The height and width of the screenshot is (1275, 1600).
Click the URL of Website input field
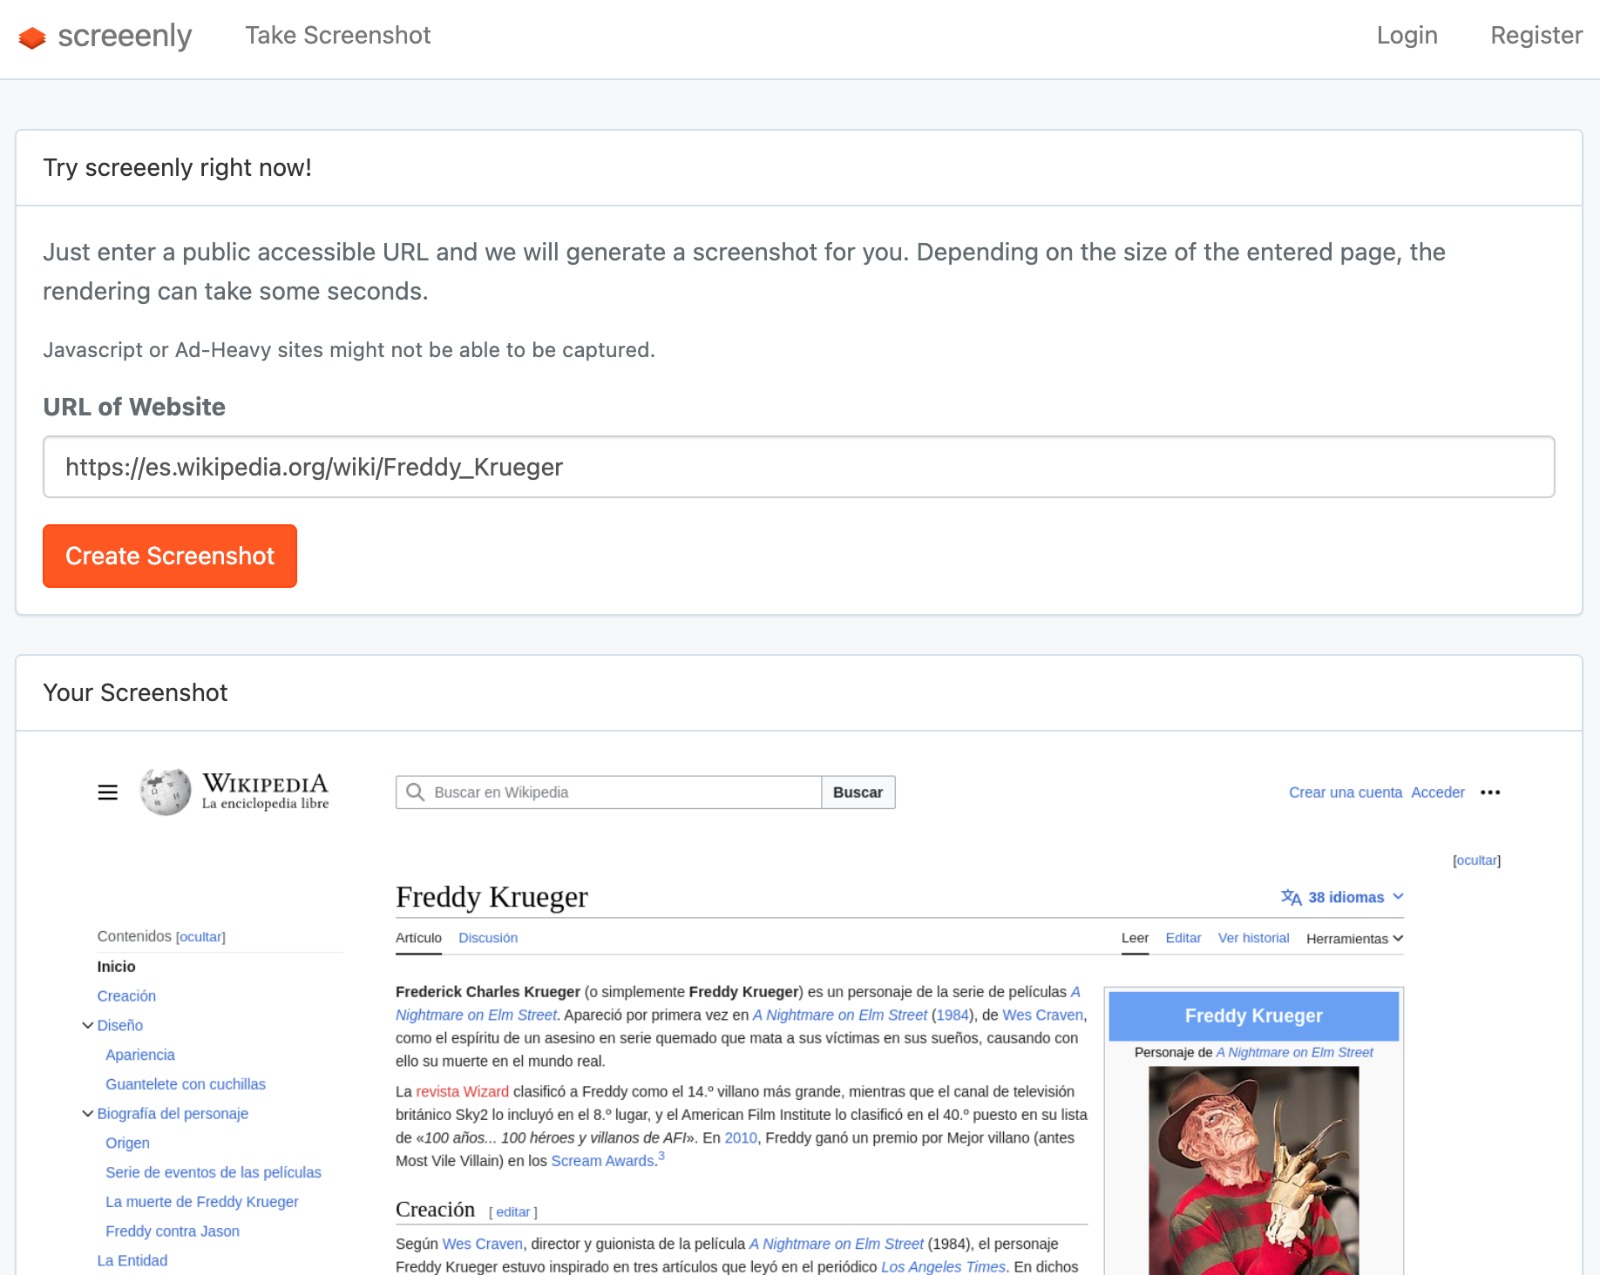click(x=798, y=467)
